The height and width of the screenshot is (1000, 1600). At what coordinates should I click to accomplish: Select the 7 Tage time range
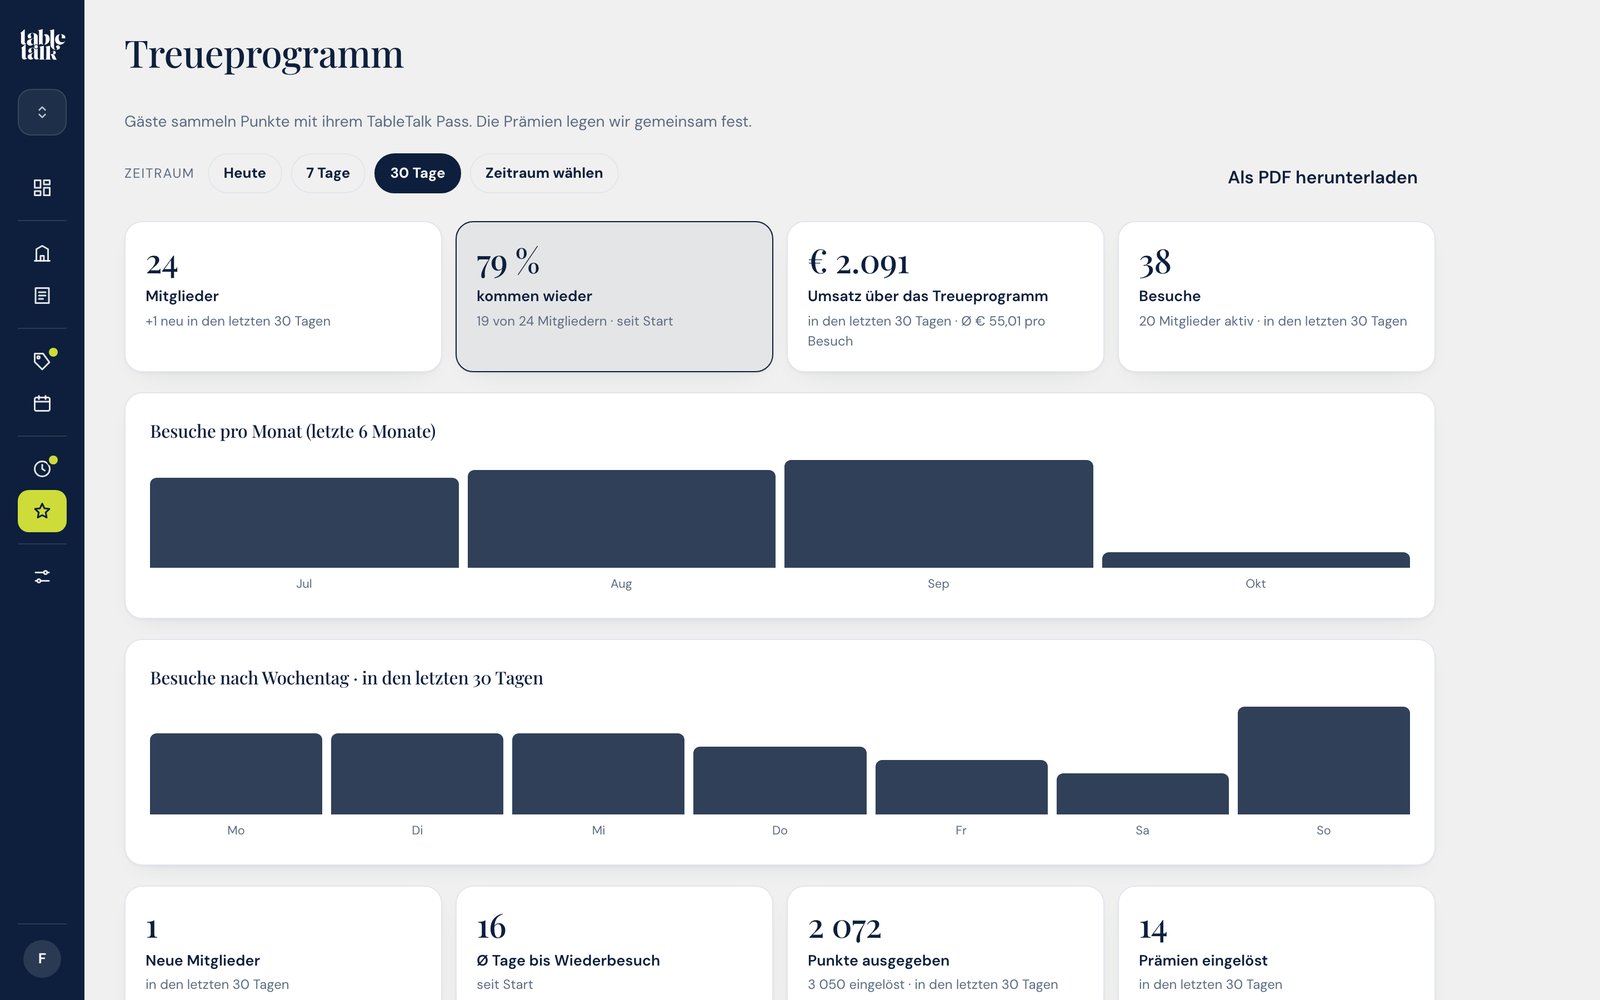[328, 173]
